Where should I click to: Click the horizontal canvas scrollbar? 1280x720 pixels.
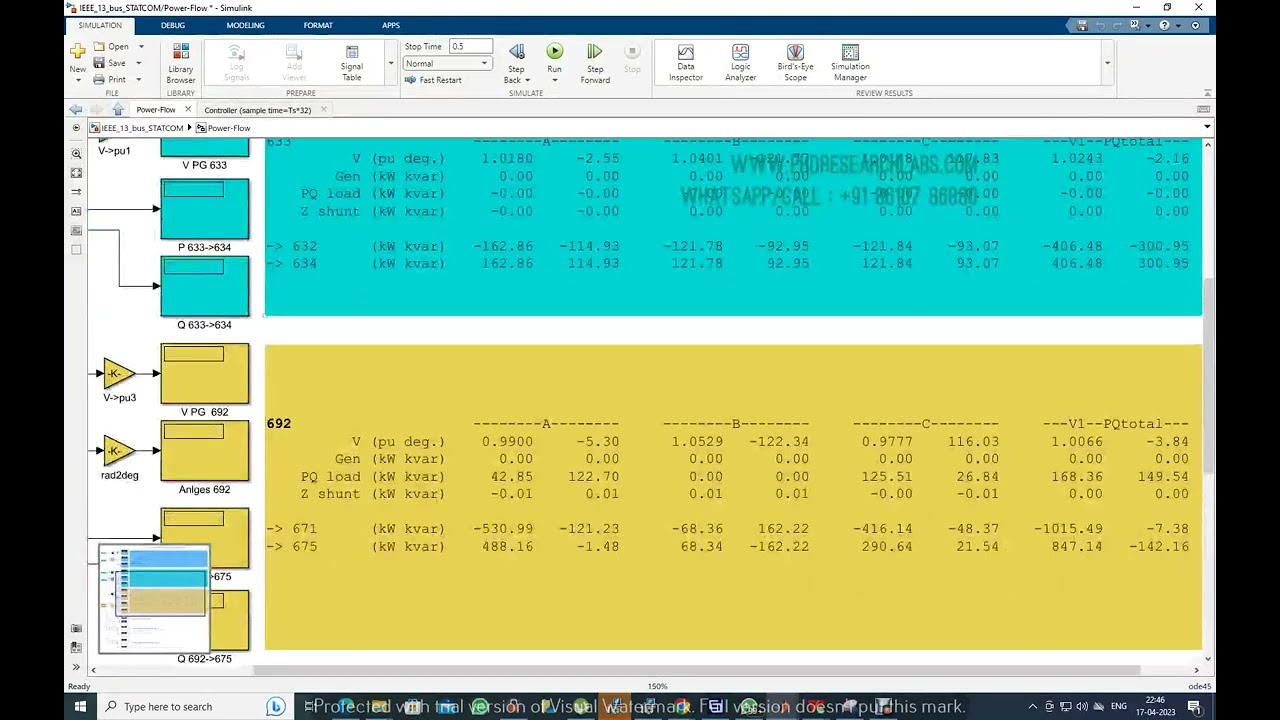[697, 670]
